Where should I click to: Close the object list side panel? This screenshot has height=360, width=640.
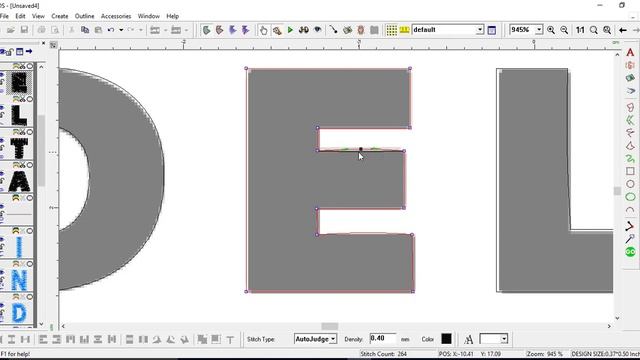[44, 43]
